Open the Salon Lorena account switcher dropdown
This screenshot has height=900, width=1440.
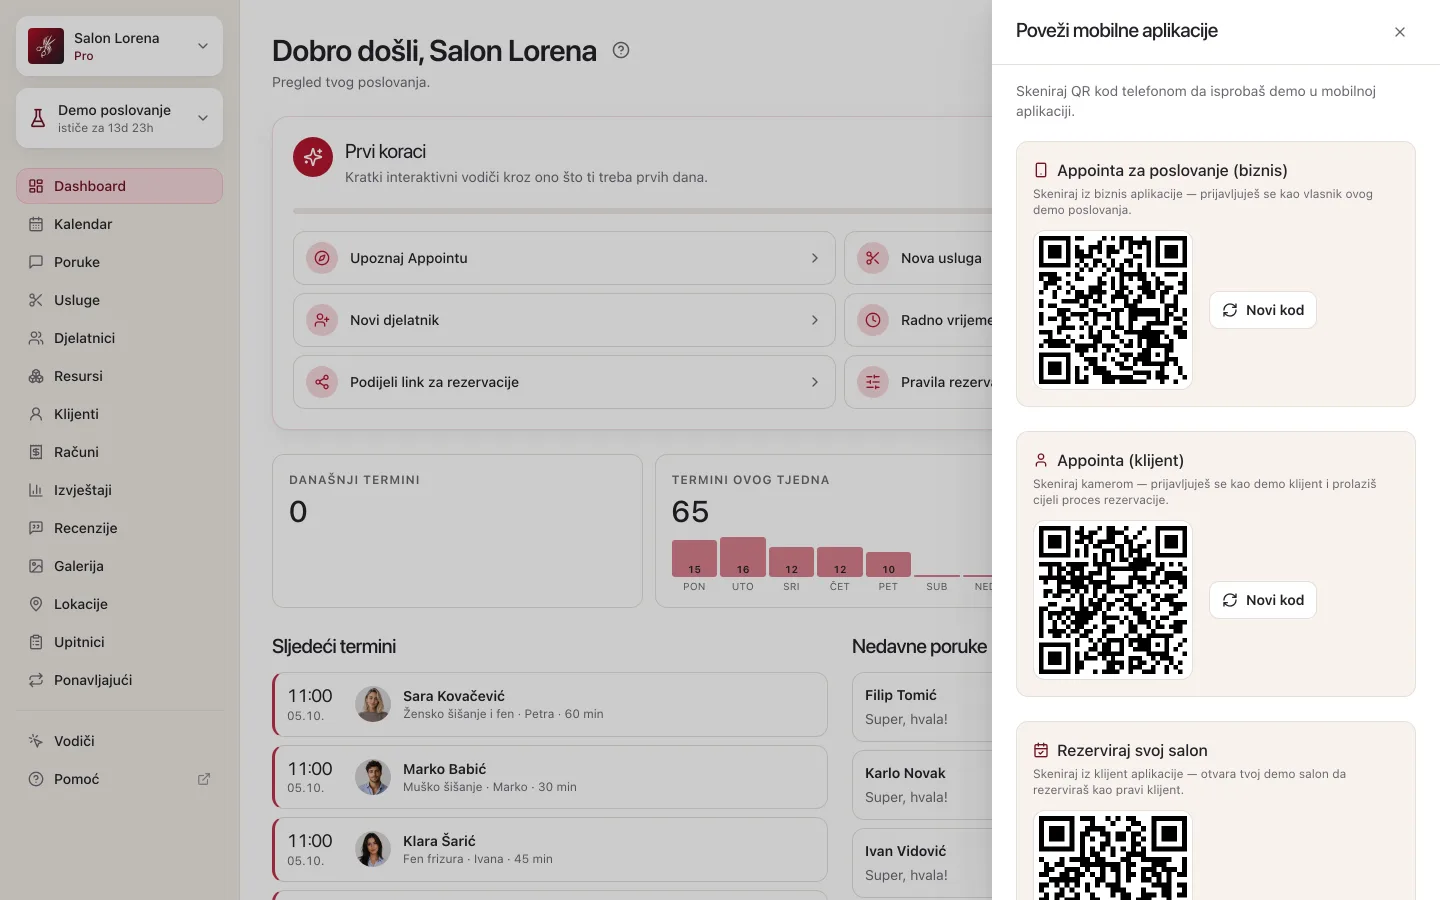[x=119, y=46]
